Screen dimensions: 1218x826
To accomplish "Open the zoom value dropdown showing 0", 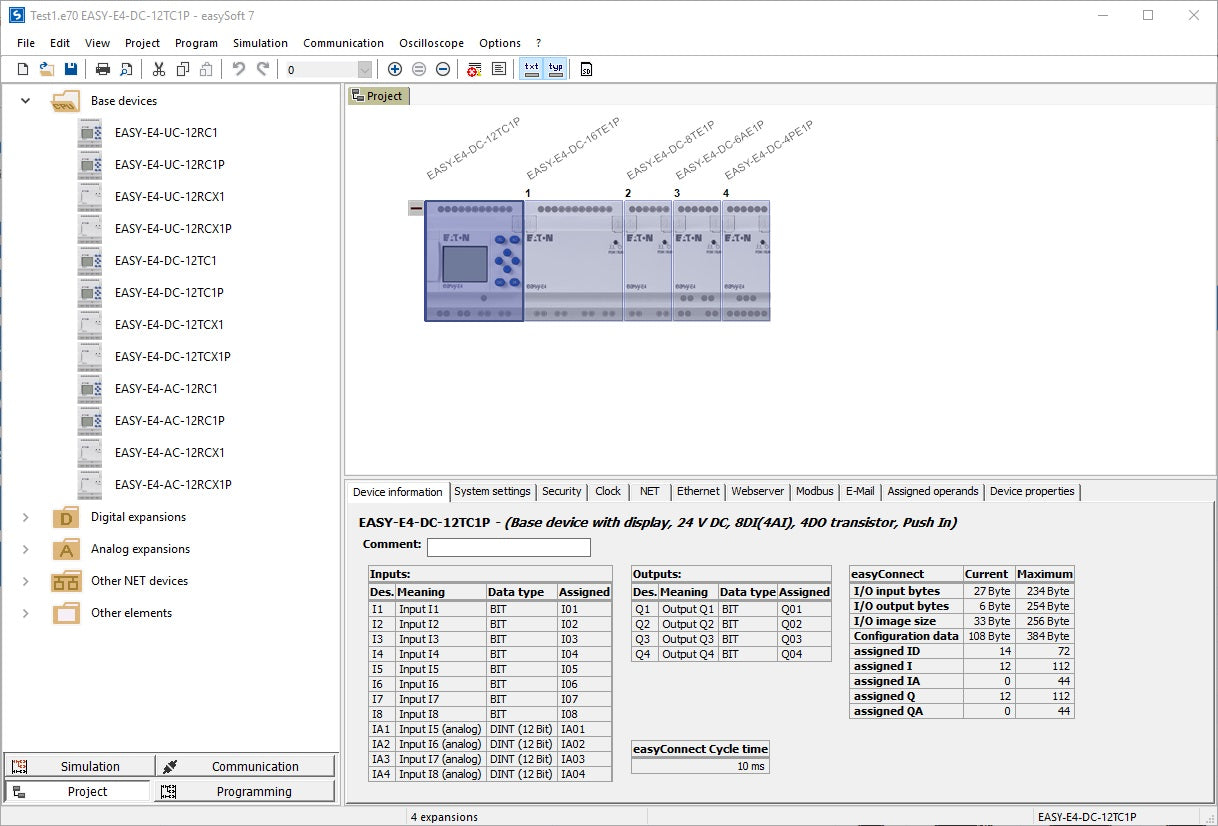I will point(364,69).
